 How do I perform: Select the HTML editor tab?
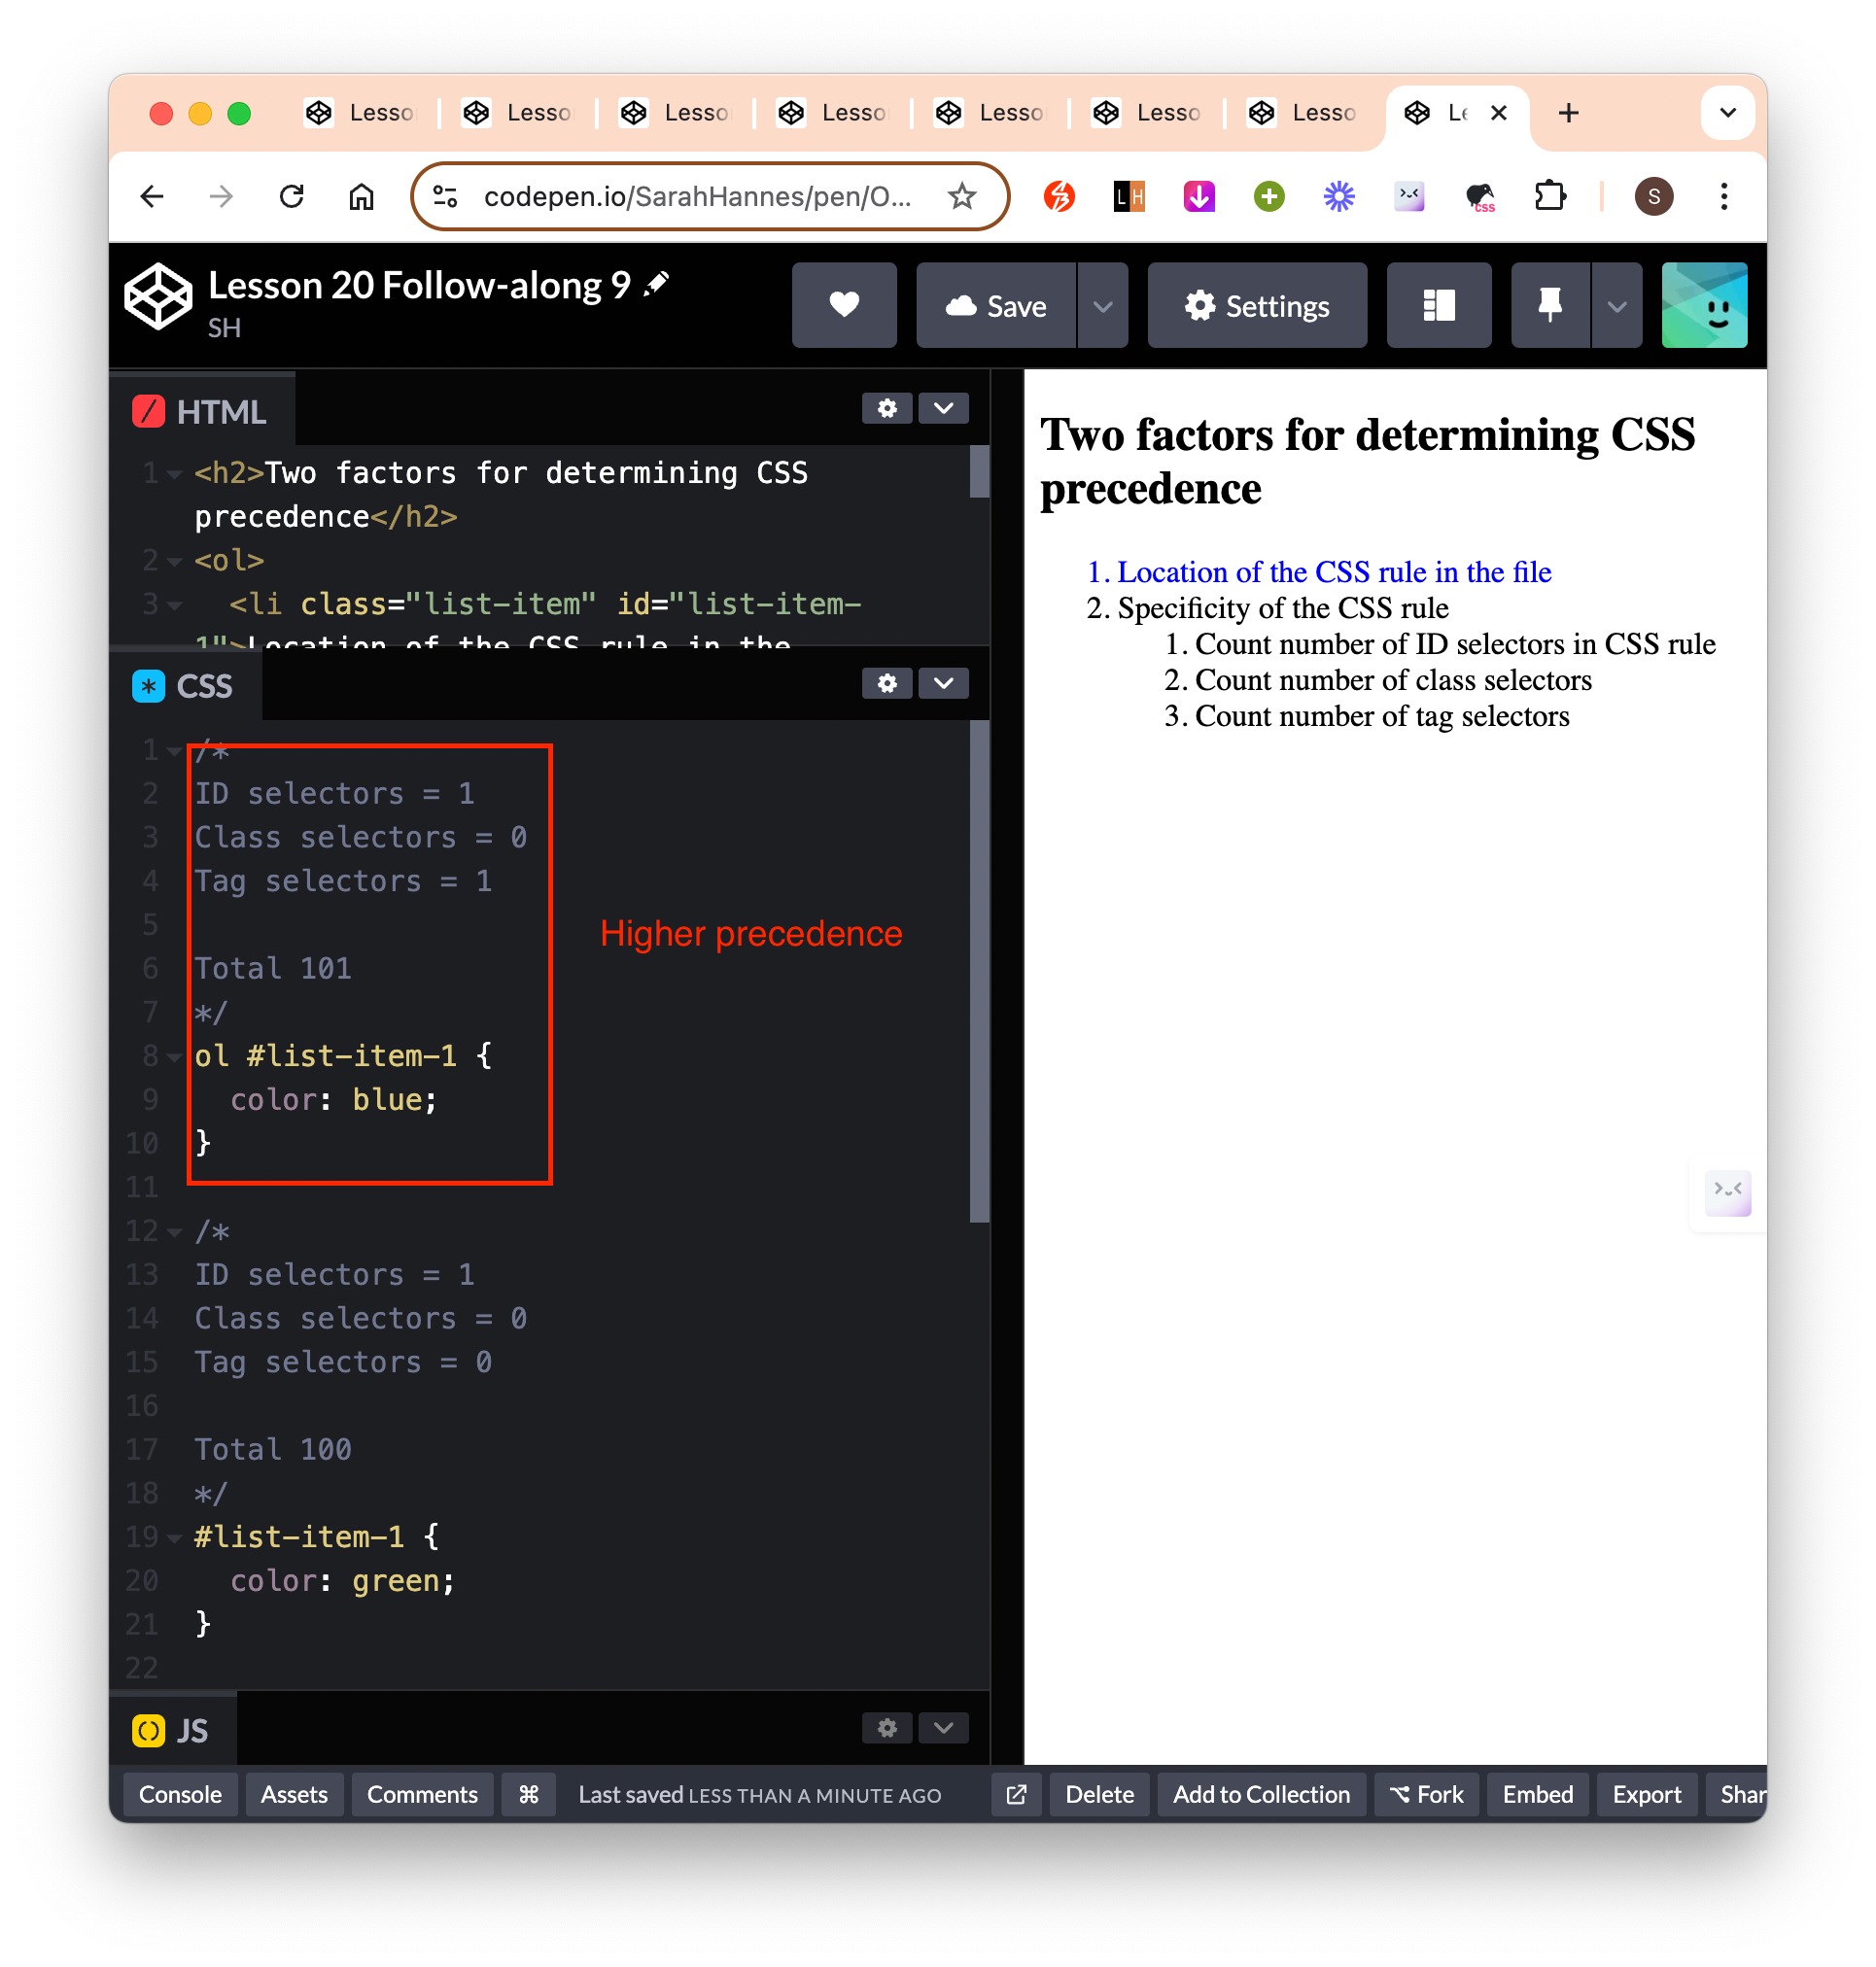(x=201, y=411)
